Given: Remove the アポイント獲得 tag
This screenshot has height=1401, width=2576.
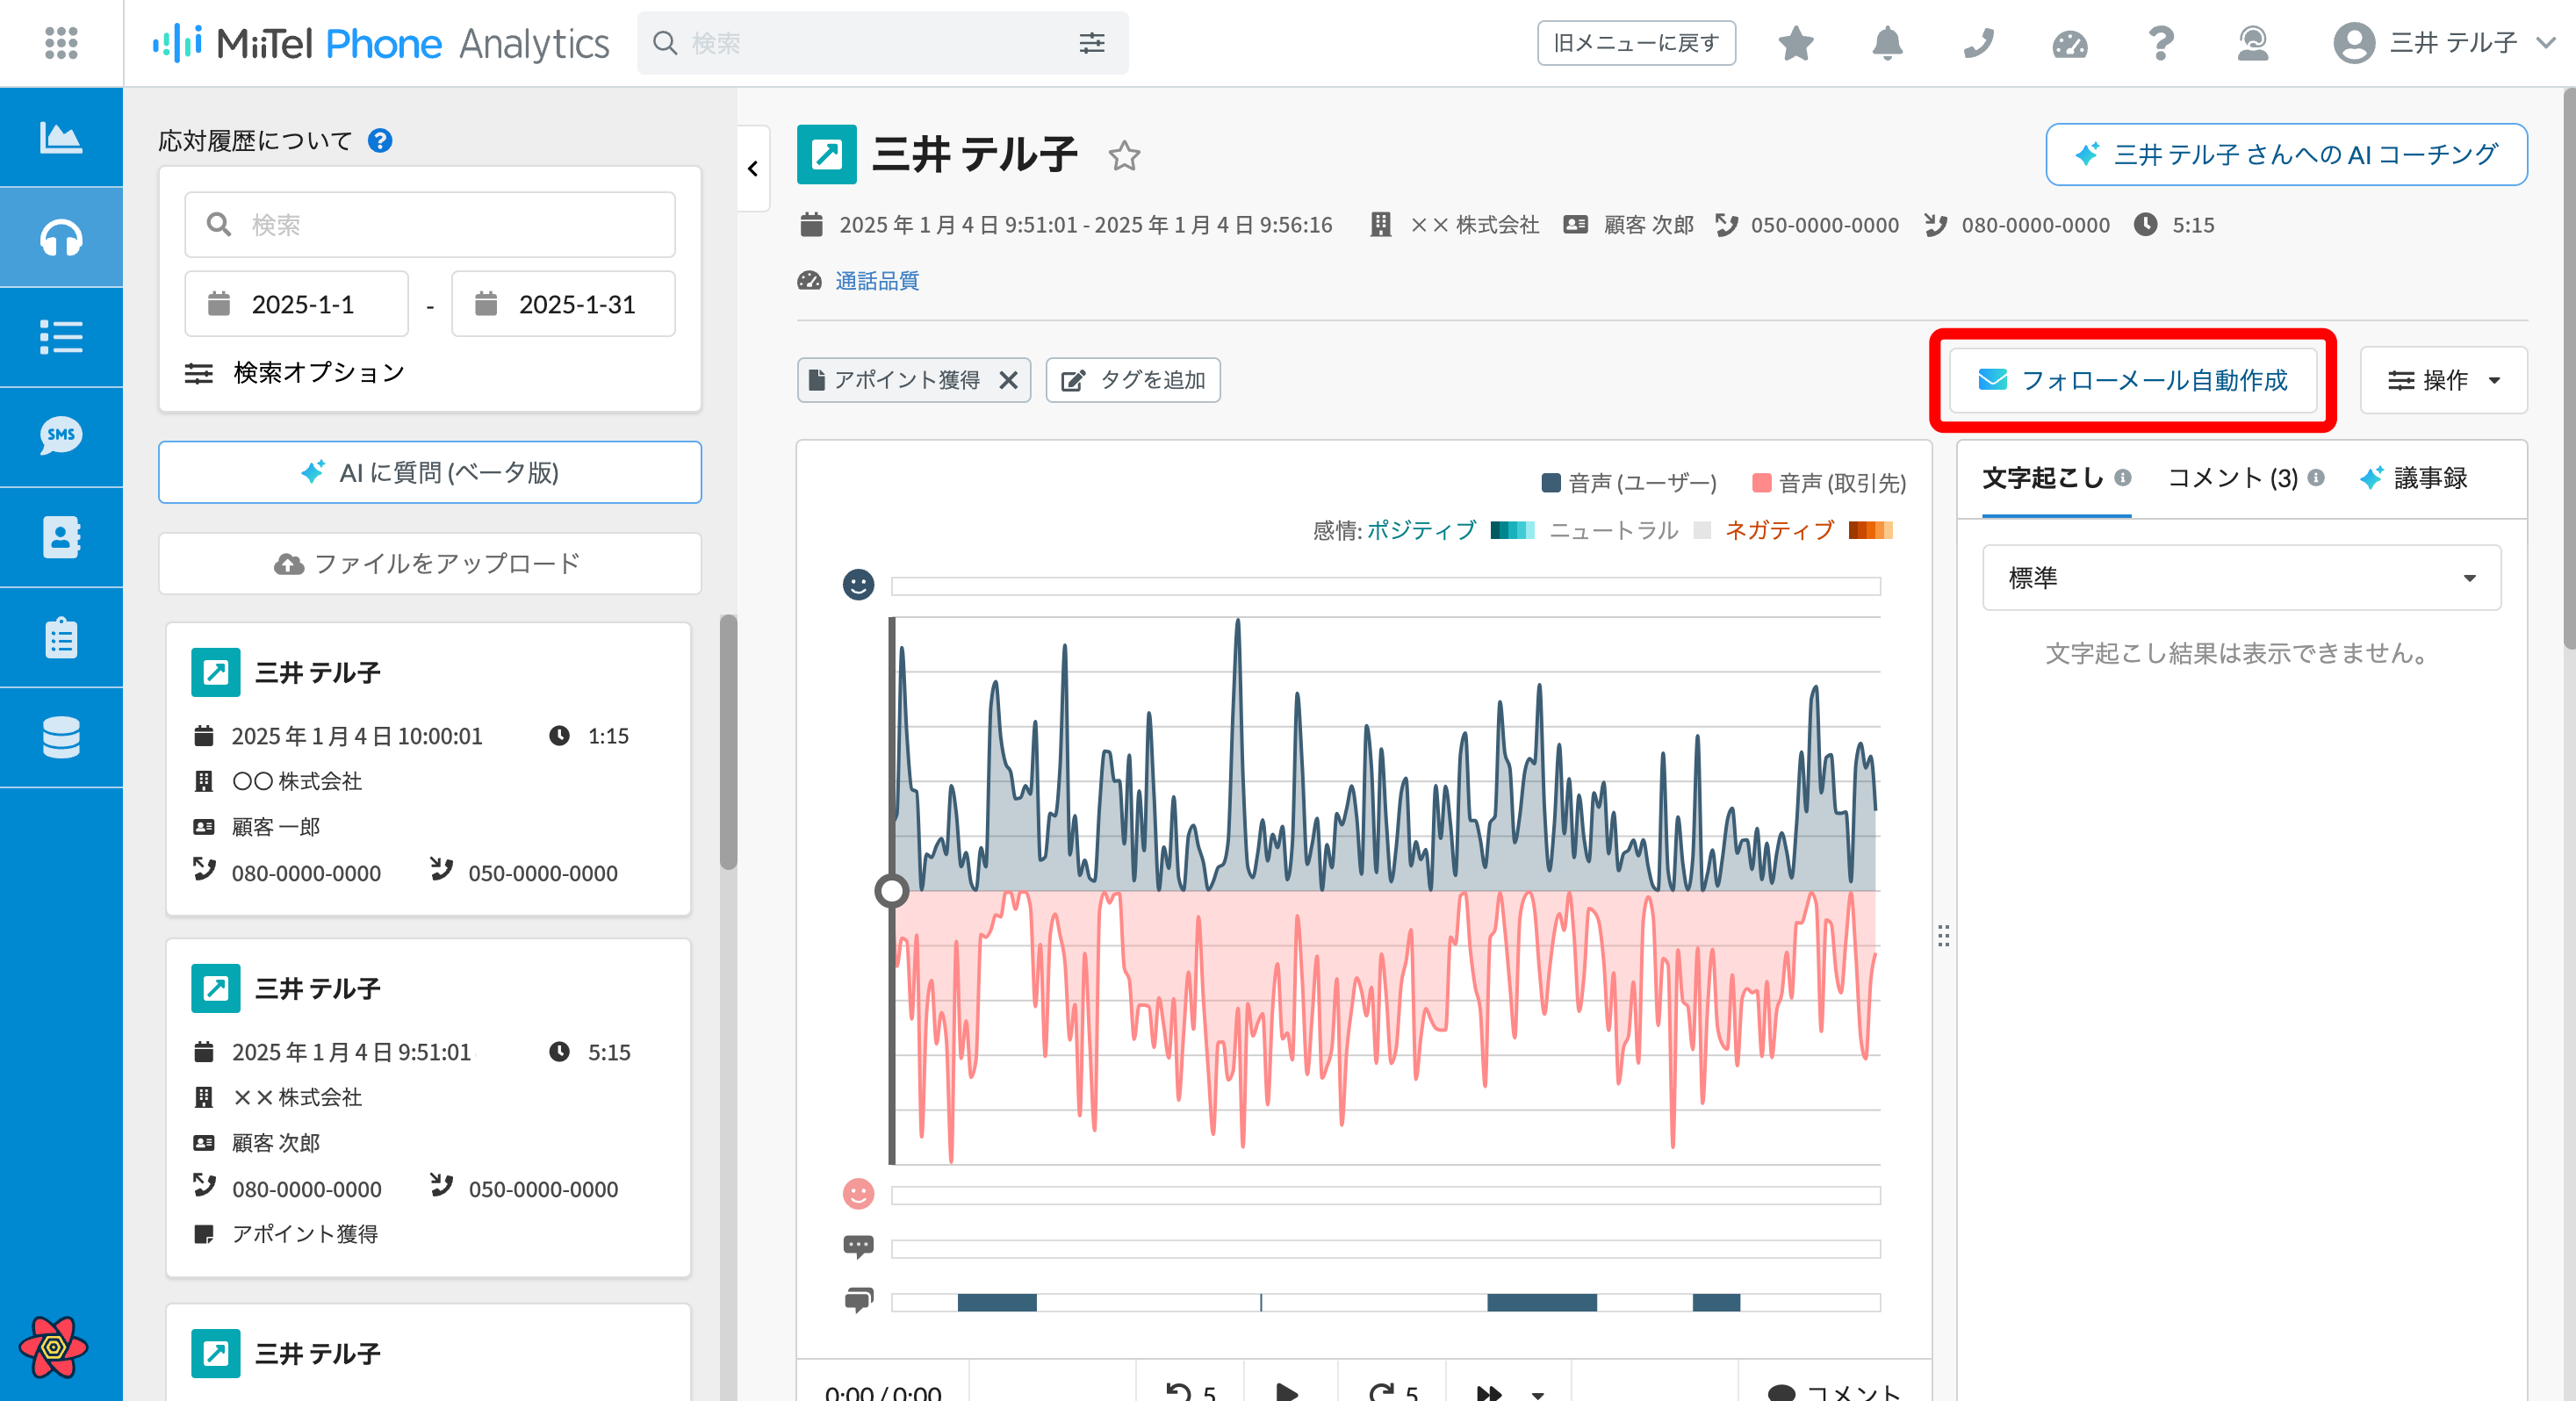Looking at the screenshot, I should click(1009, 380).
